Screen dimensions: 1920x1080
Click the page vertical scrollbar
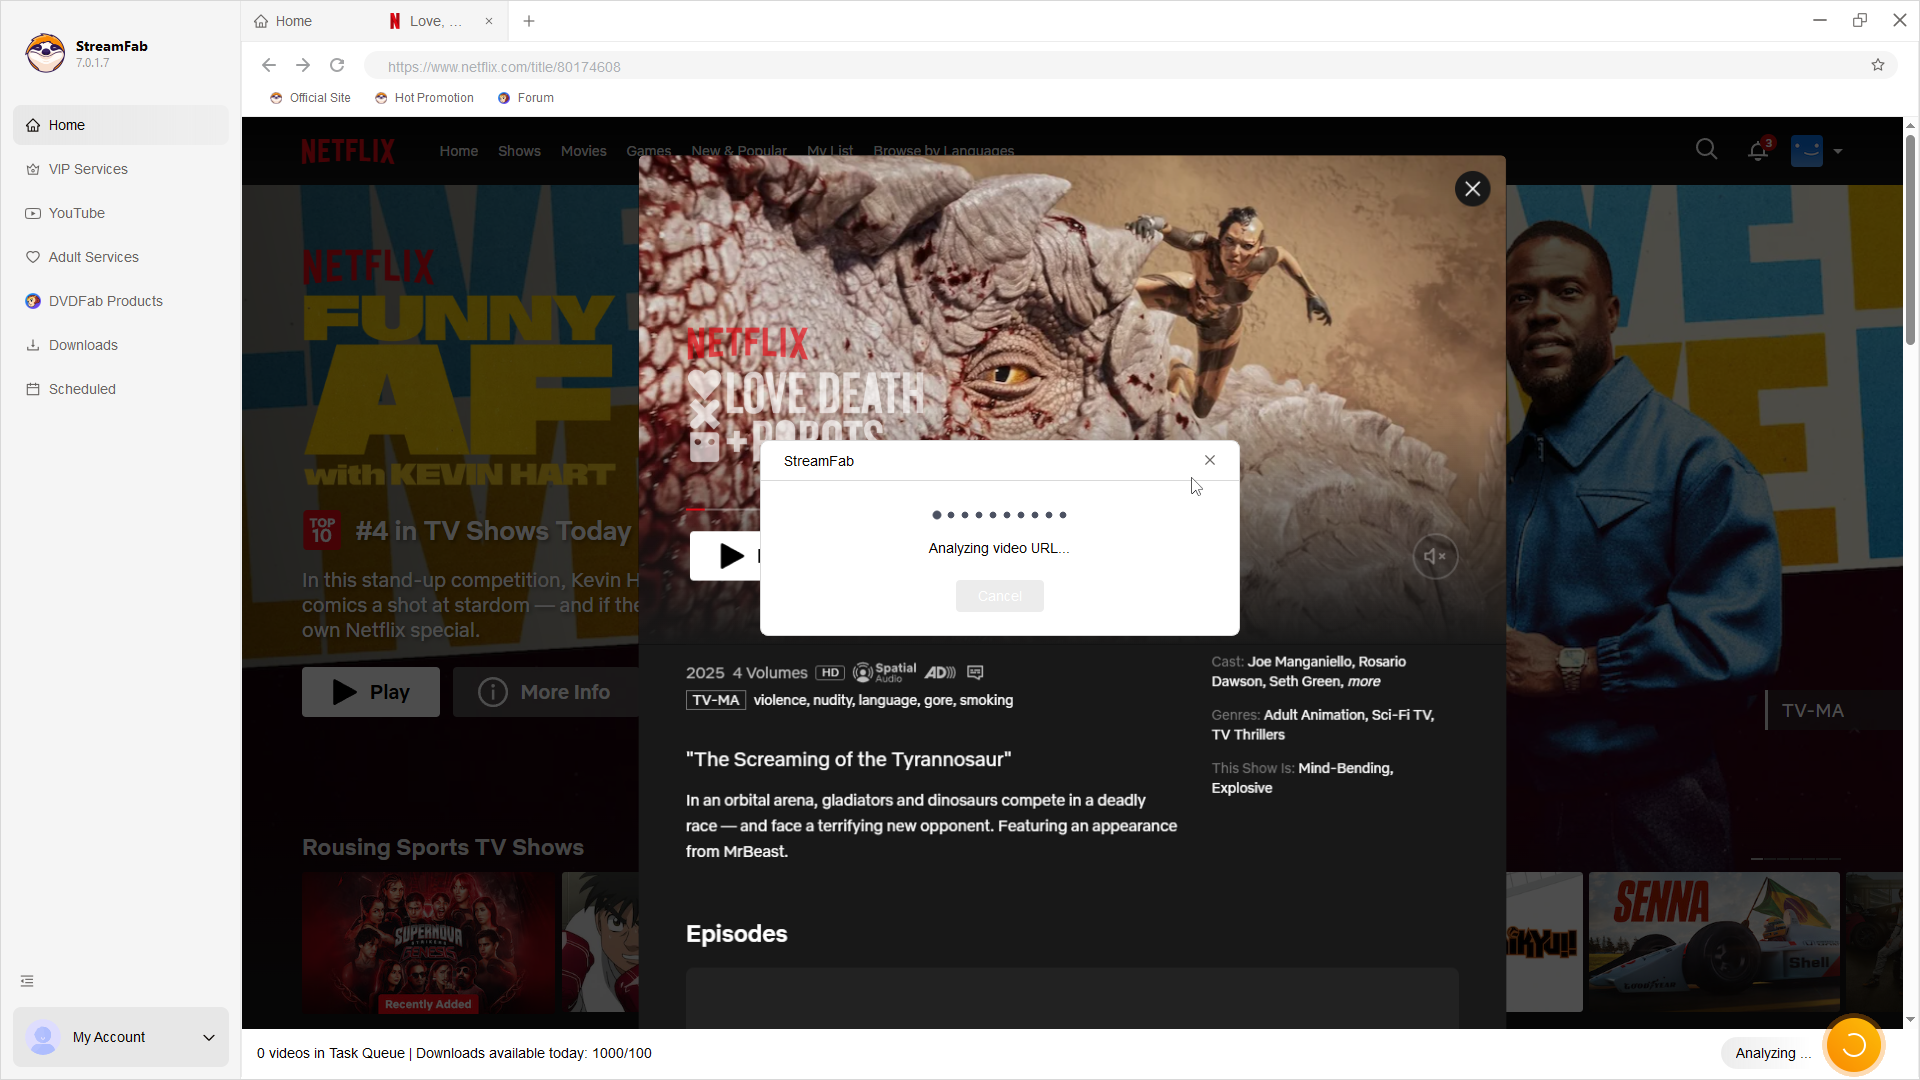tap(1911, 240)
